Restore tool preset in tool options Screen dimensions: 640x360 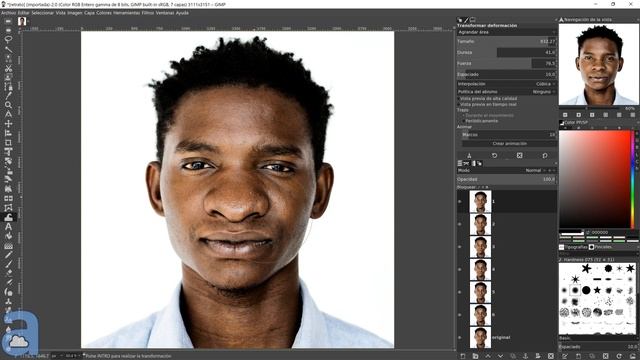tap(494, 156)
